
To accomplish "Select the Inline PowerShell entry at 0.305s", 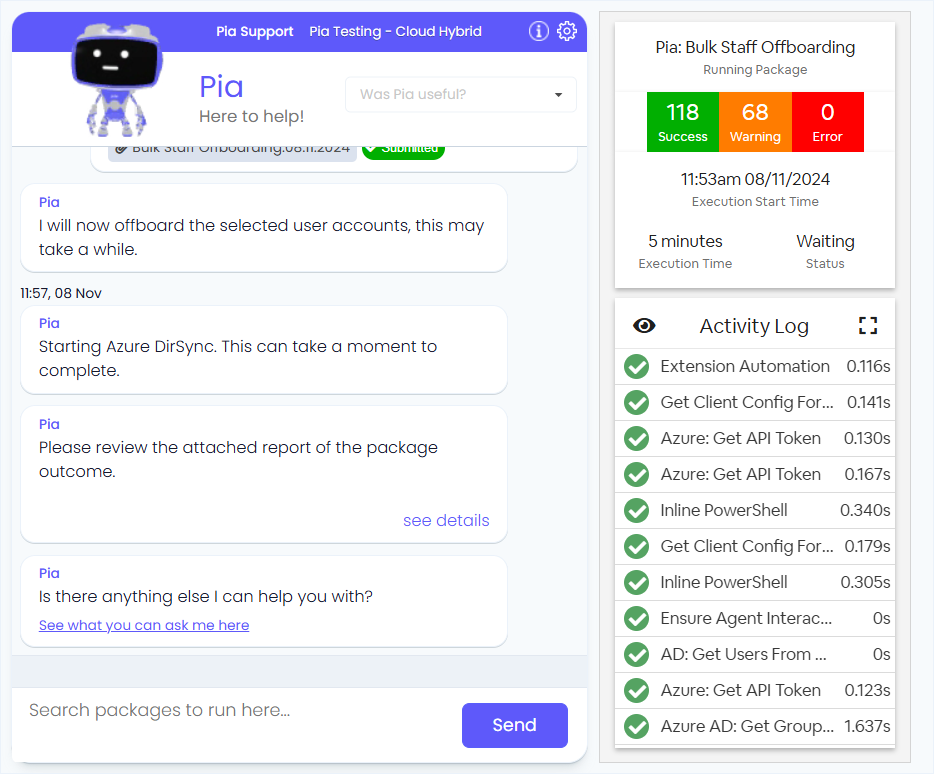I will [x=755, y=582].
